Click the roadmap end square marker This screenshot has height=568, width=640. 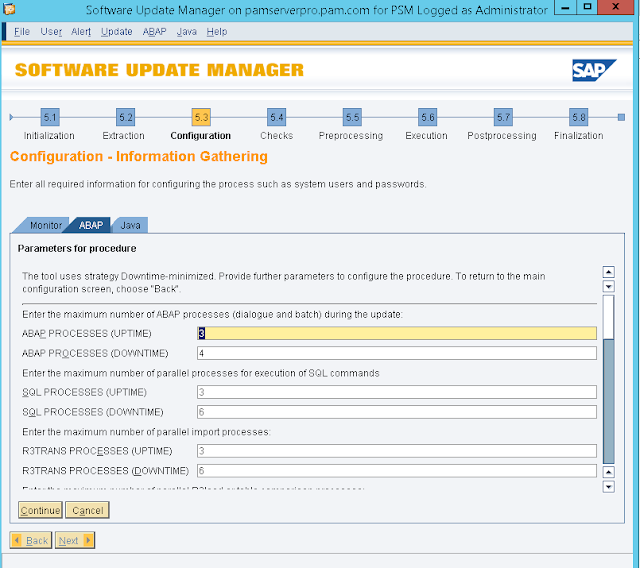[x=621, y=118]
